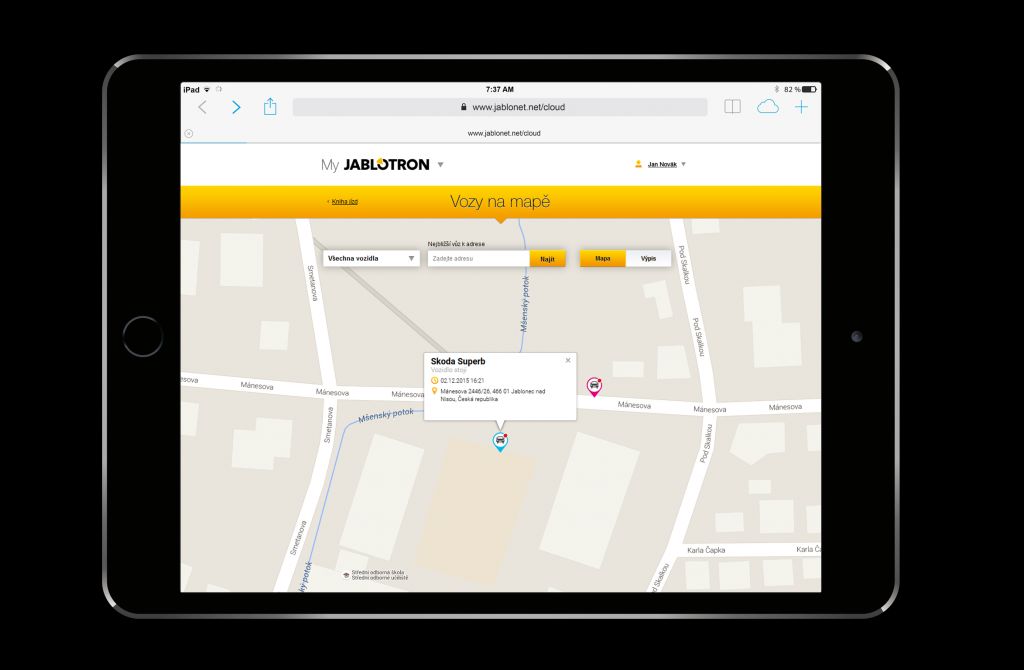Image resolution: width=1024 pixels, height=670 pixels.
Task: Focus the Zadejte adresu input field
Action: 478,259
